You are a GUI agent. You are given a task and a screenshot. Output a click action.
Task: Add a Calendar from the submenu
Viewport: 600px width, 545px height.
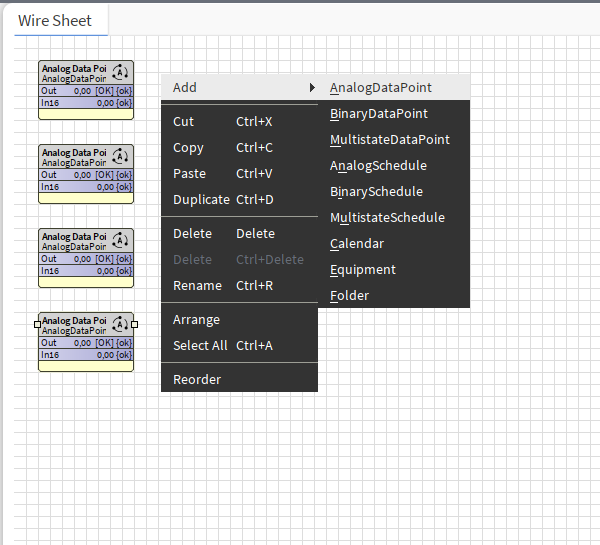click(x=357, y=244)
